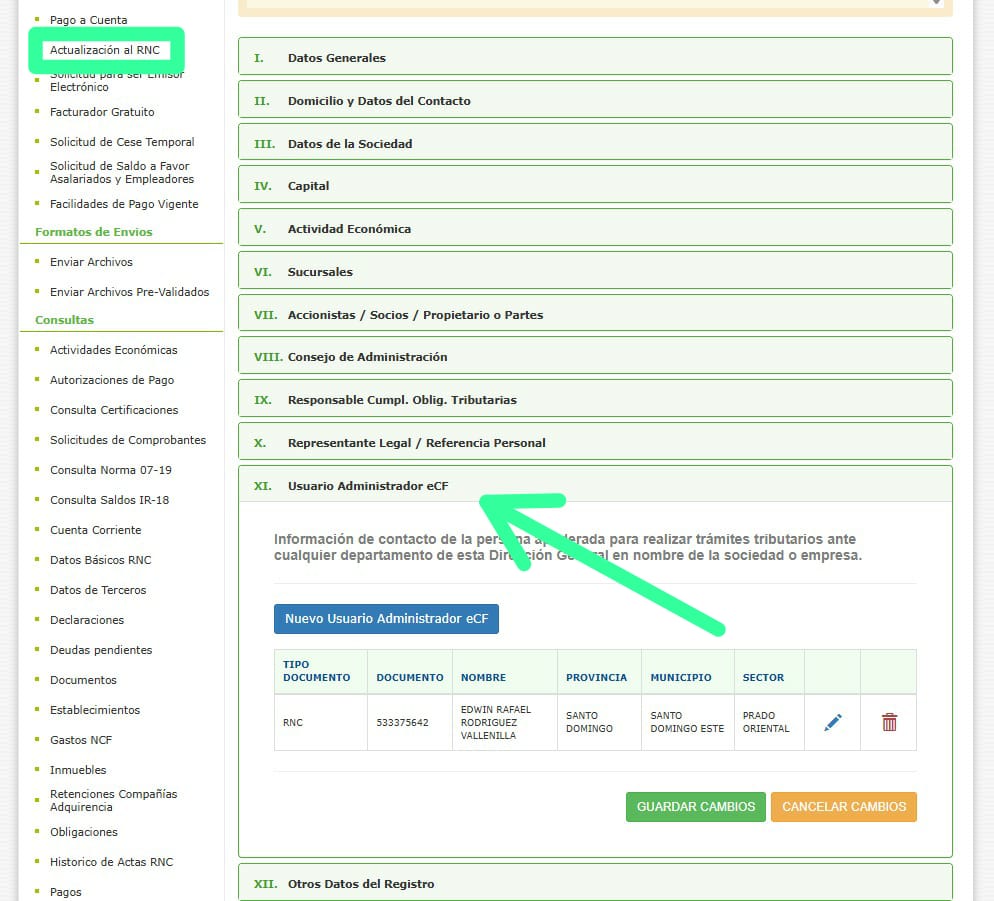994x901 pixels.
Task: Select Autorizaciones de Pago menu item
Action: coord(112,380)
